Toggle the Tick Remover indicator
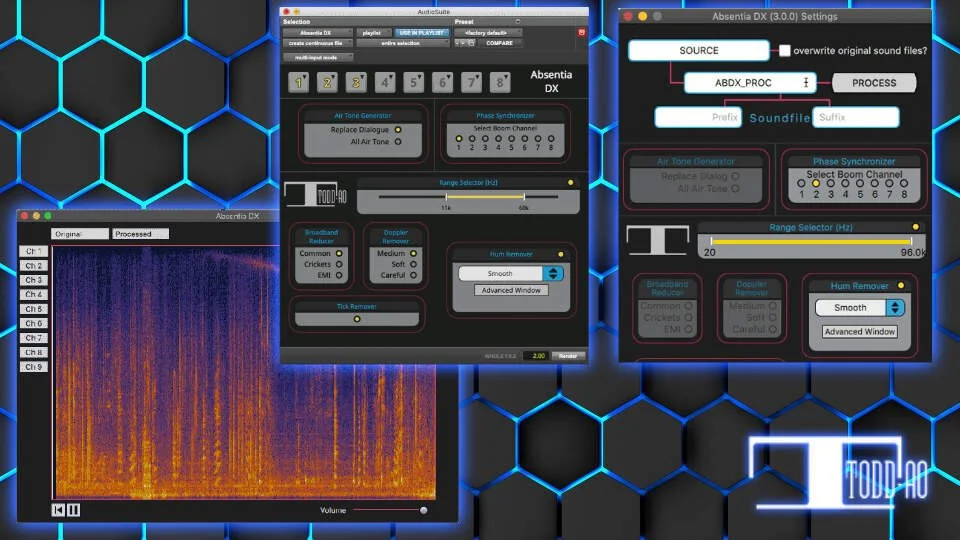The width and height of the screenshot is (960, 540). [357, 319]
